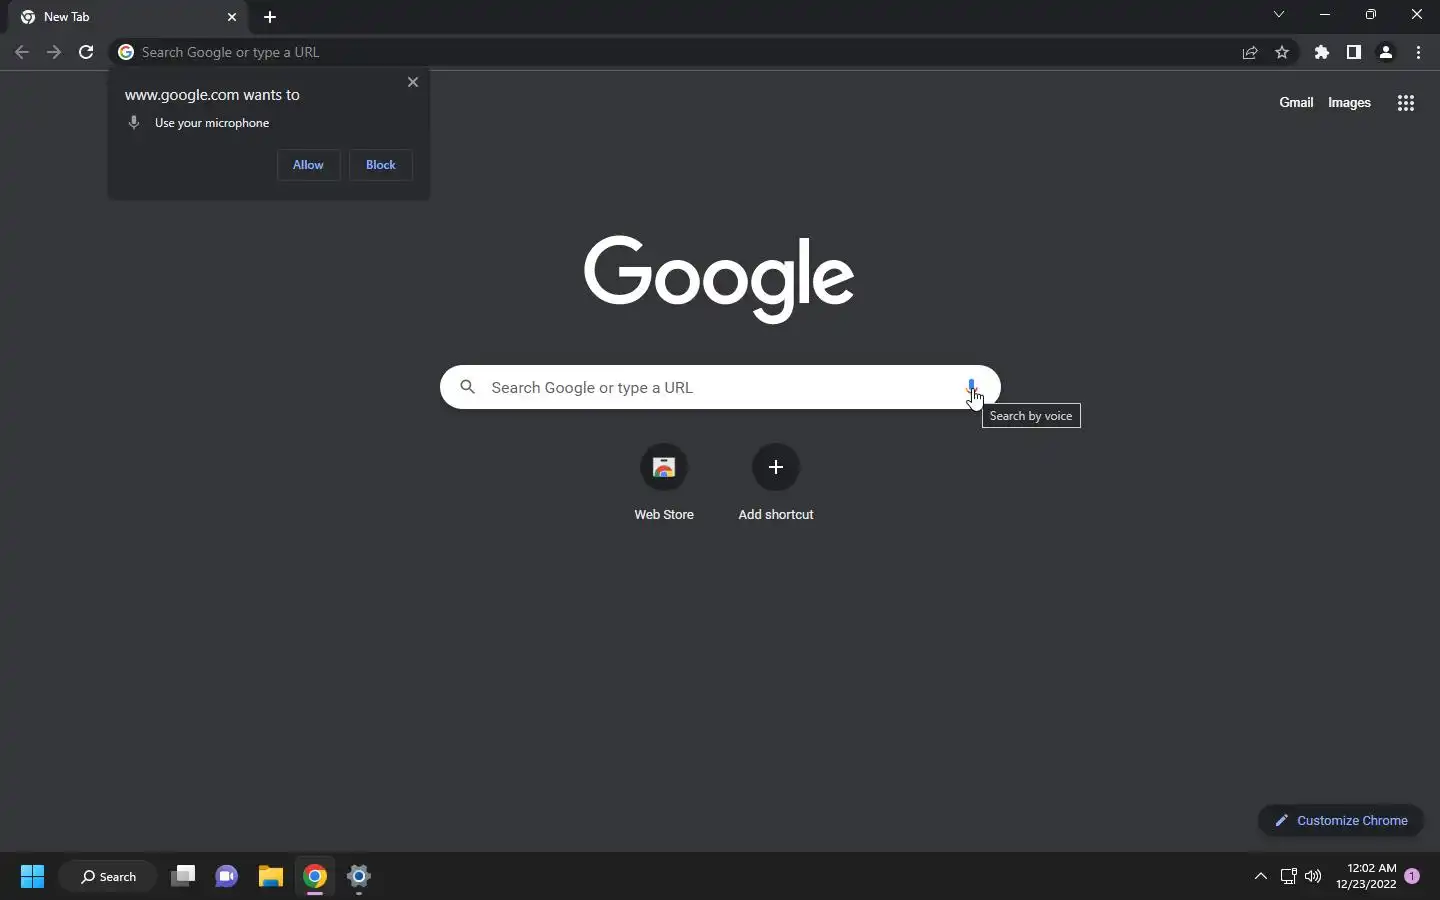This screenshot has height=900, width=1440.
Task: Open the Google apps grid
Action: (1405, 102)
